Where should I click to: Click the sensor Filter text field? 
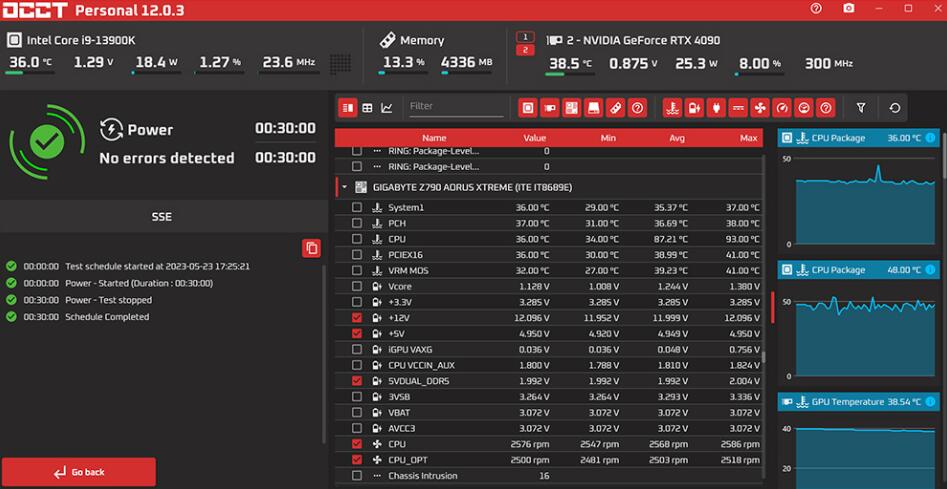[453, 106]
